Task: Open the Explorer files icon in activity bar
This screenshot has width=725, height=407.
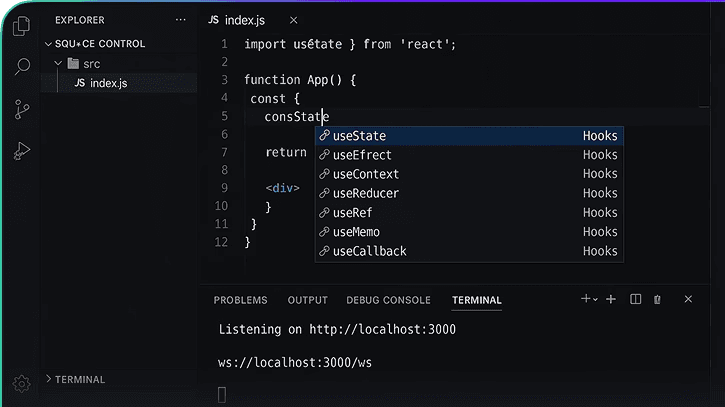Action: click(21, 26)
